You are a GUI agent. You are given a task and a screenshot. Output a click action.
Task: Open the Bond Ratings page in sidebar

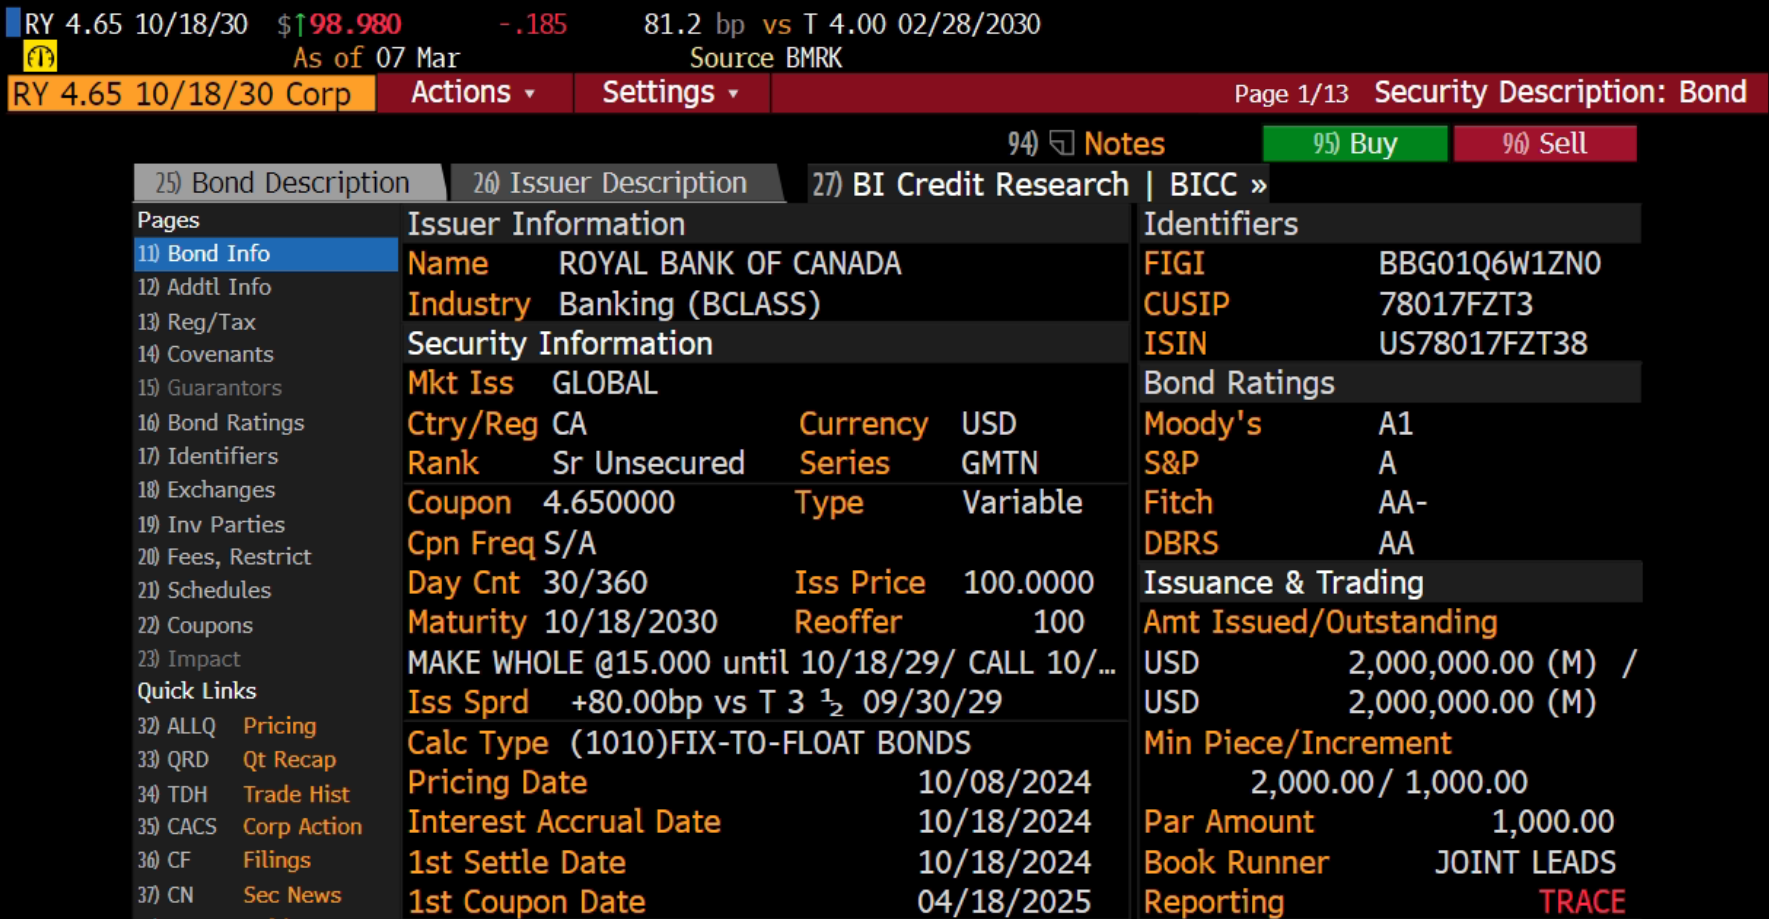[x=221, y=423]
